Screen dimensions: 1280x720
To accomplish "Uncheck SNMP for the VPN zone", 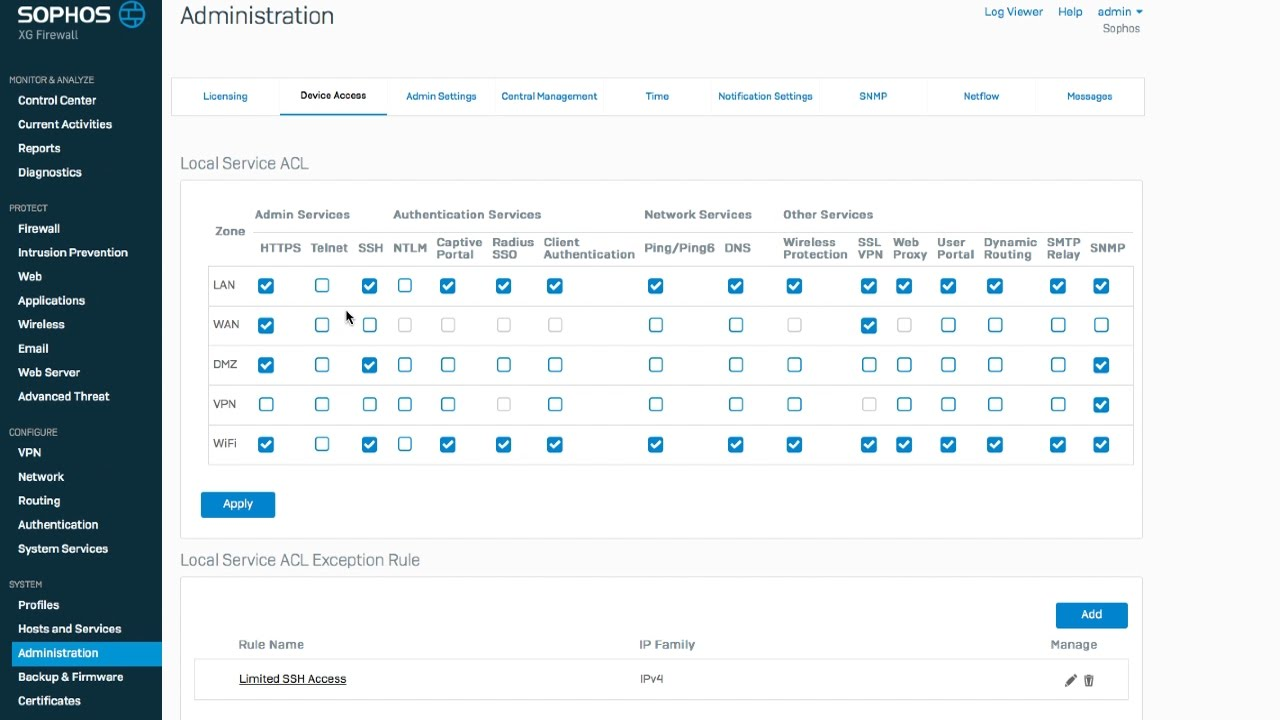I will [x=1101, y=405].
